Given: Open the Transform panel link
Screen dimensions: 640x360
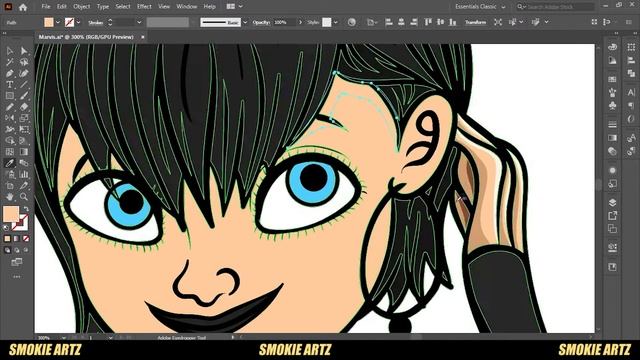Looking at the screenshot, I should tap(476, 22).
